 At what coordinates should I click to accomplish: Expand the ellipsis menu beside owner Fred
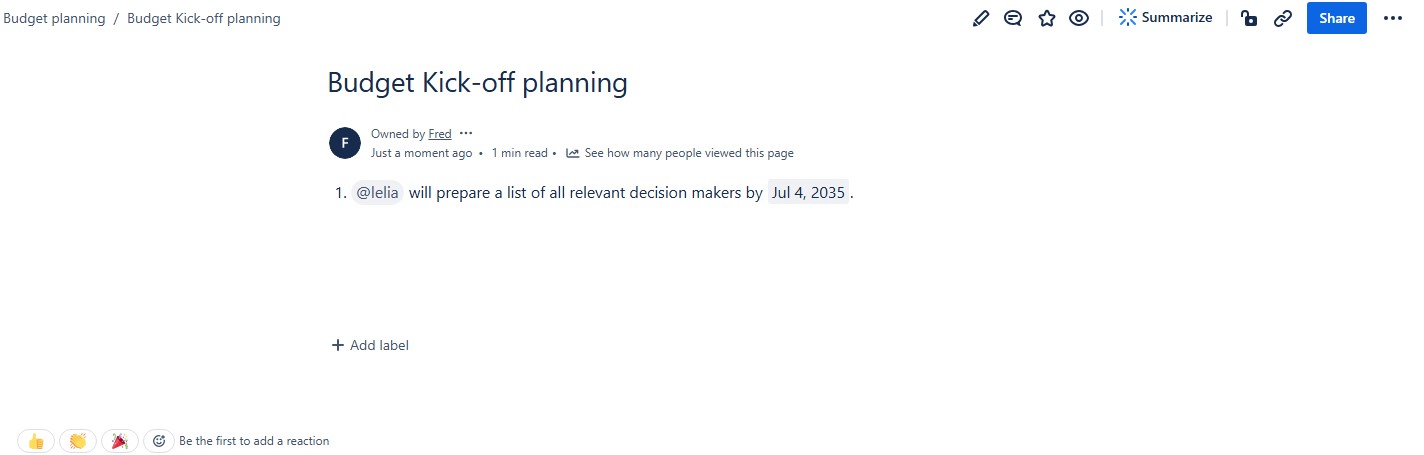click(466, 133)
